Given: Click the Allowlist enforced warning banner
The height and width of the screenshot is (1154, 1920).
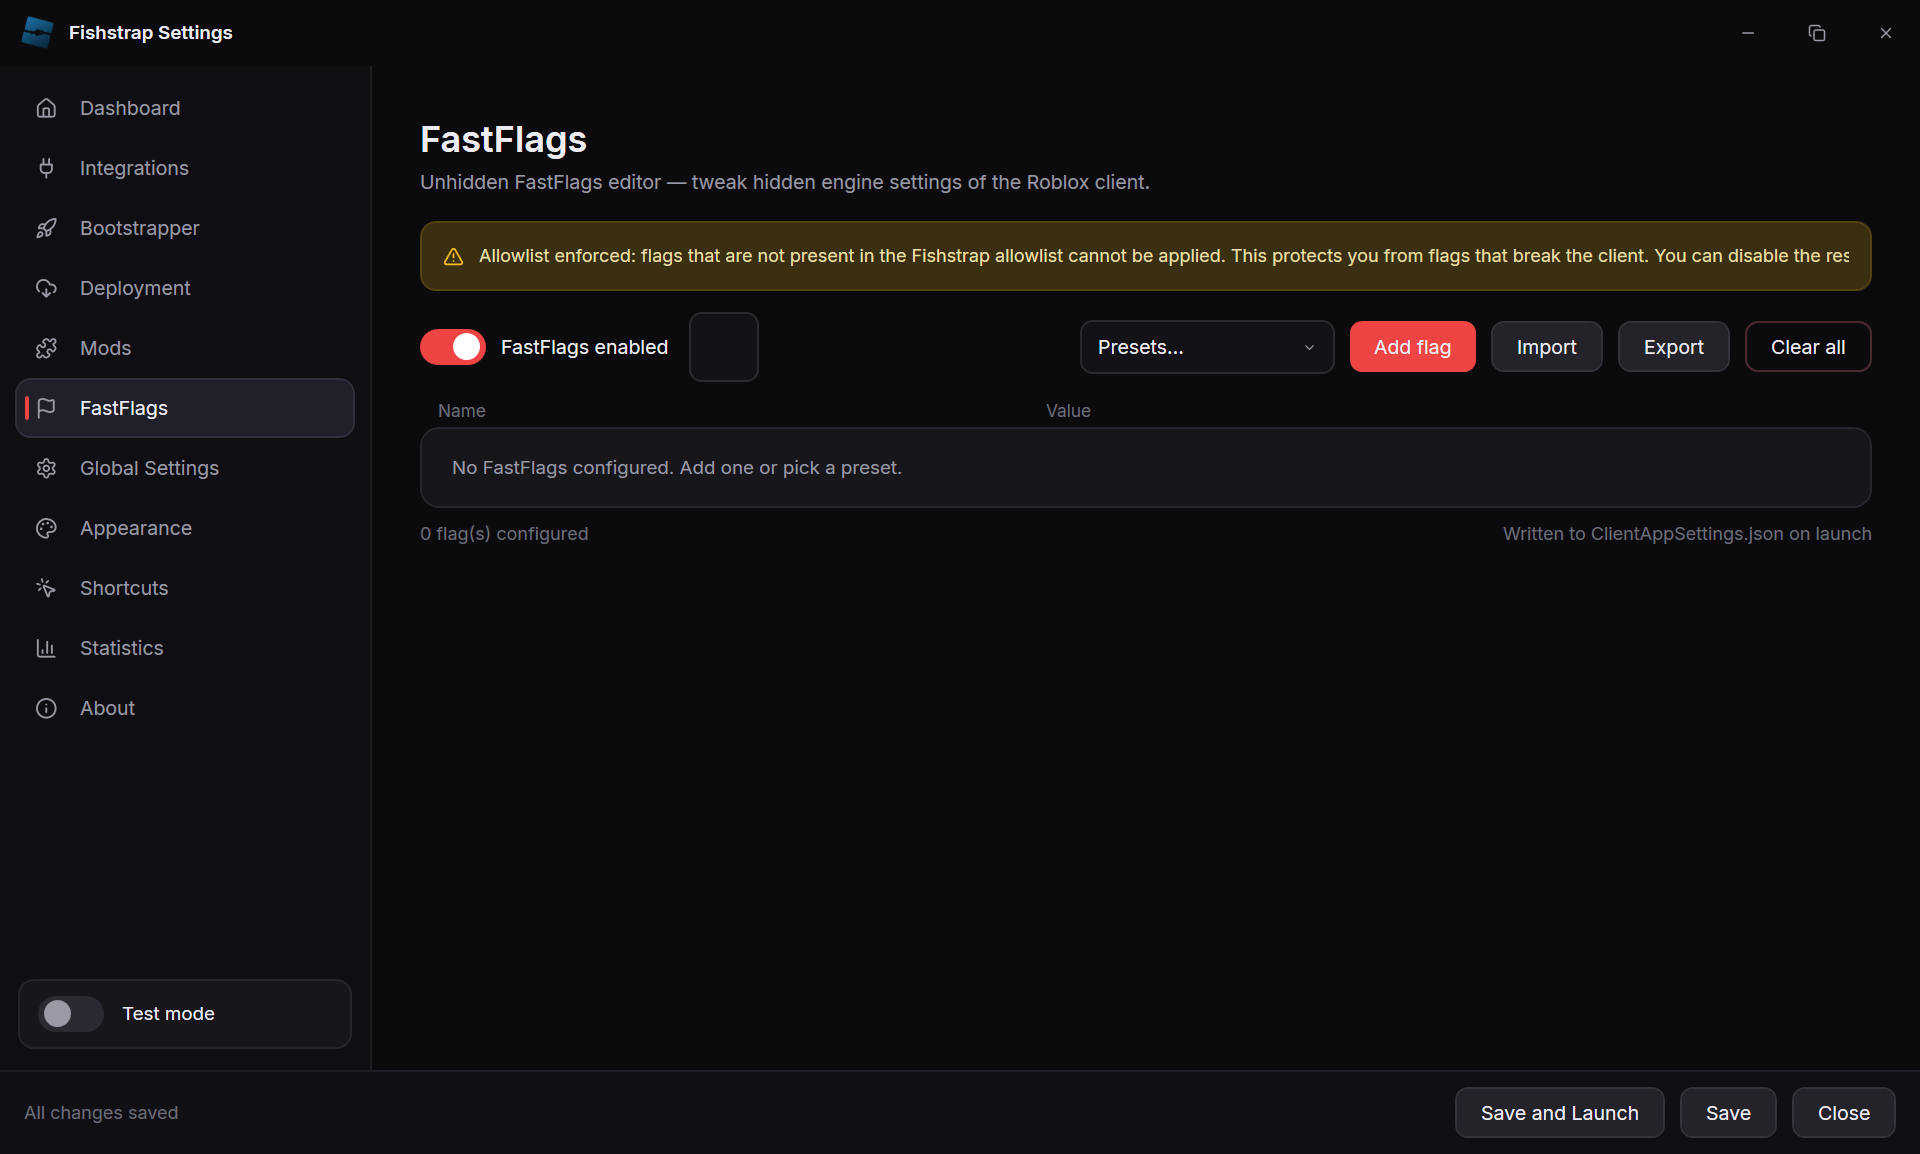Looking at the screenshot, I should click(1145, 256).
